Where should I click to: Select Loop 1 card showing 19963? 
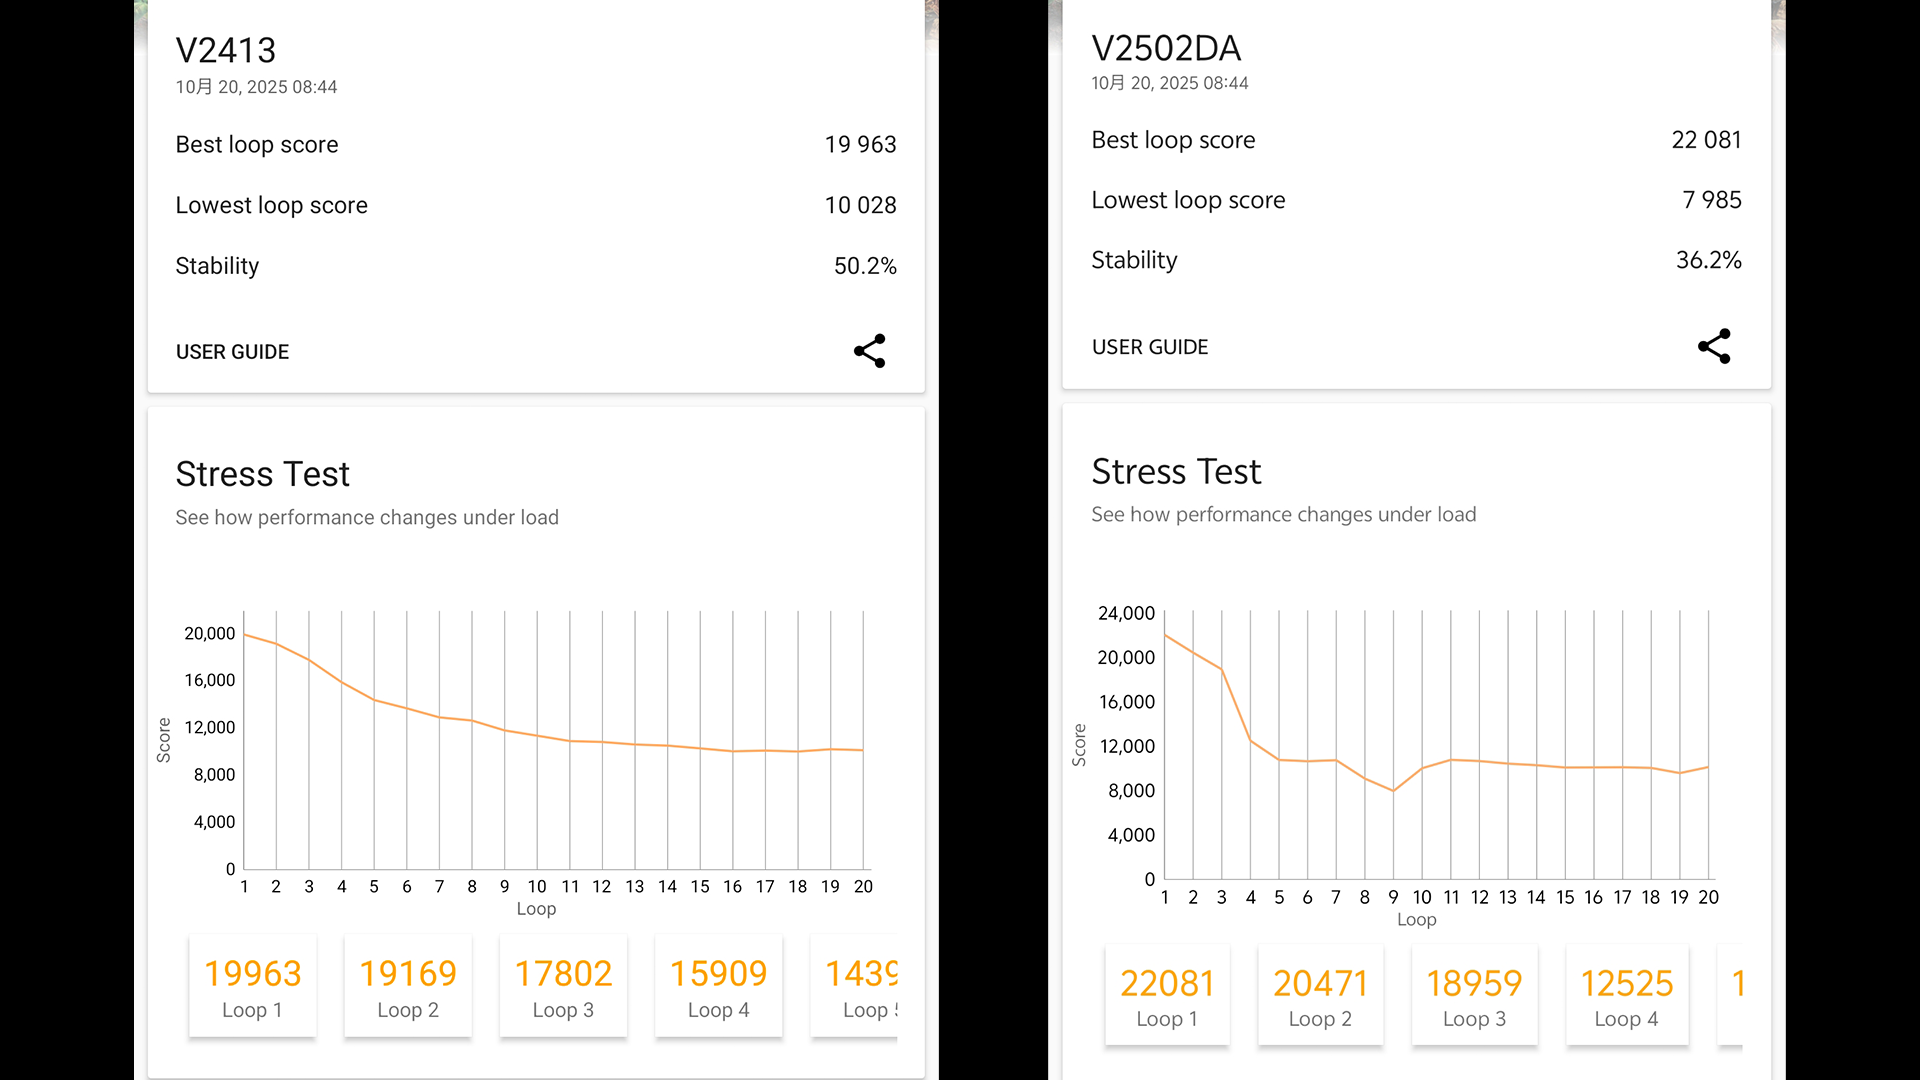click(253, 987)
